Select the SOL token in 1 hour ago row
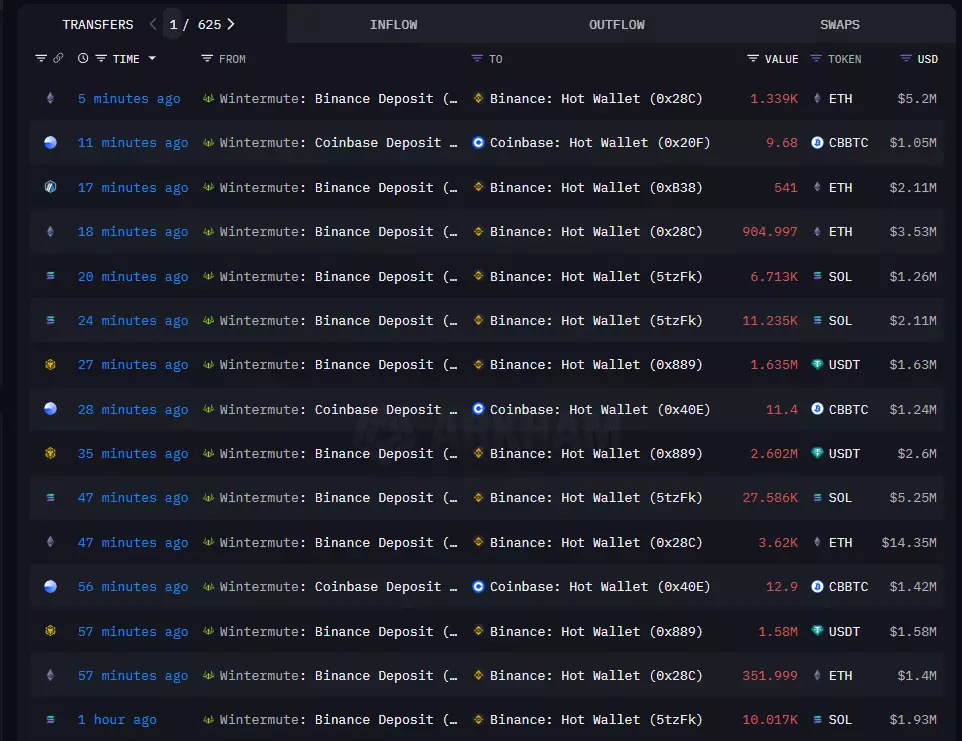 [x=839, y=720]
